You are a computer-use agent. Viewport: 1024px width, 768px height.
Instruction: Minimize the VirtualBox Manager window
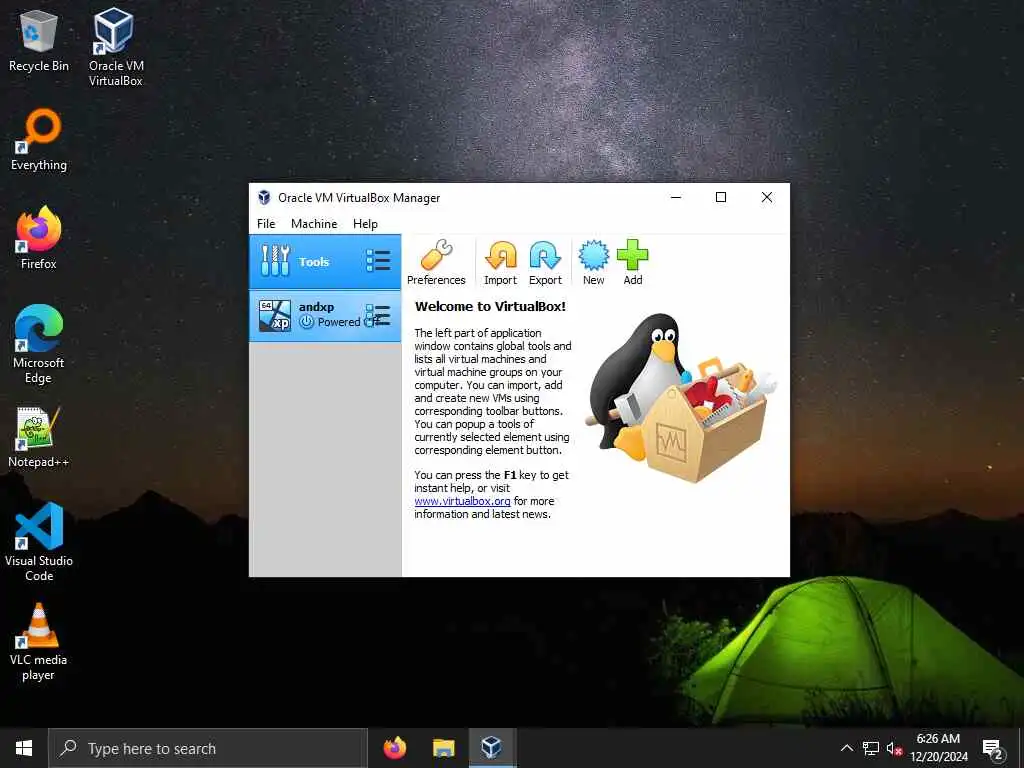click(676, 197)
